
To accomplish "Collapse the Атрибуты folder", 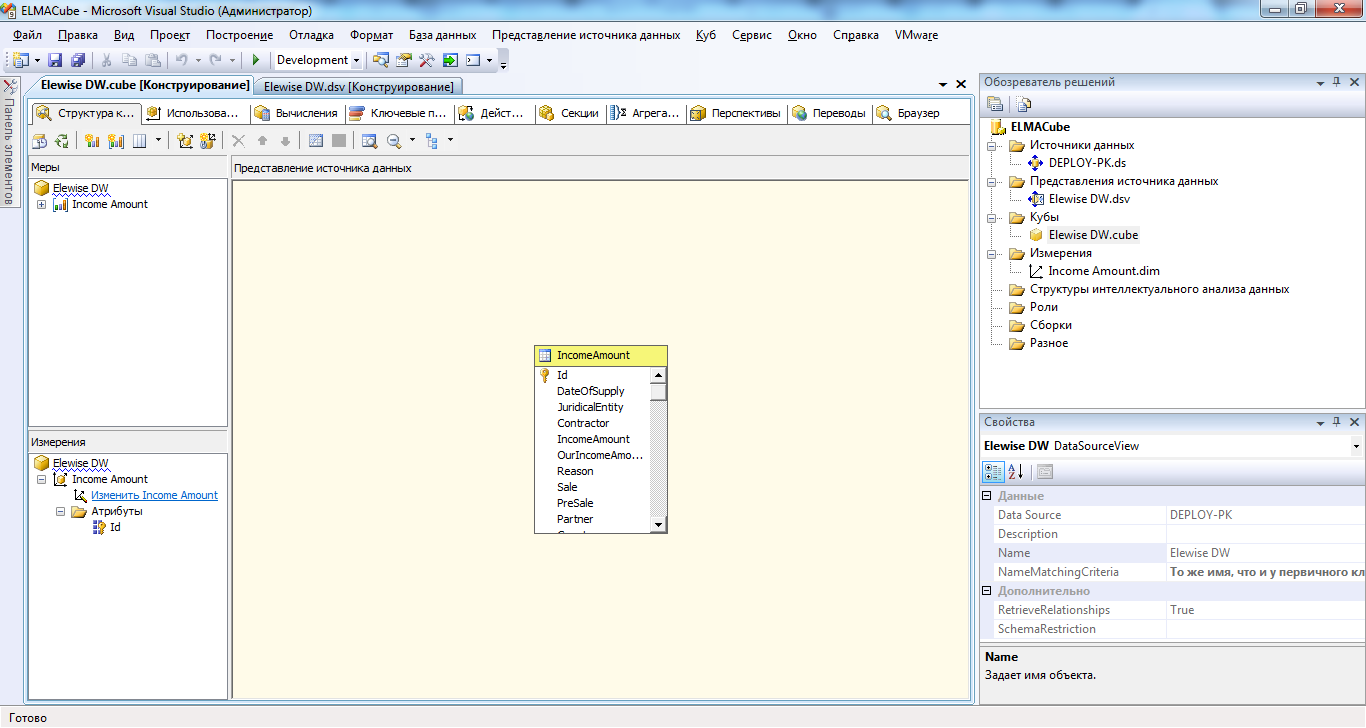I will pyautogui.click(x=60, y=511).
